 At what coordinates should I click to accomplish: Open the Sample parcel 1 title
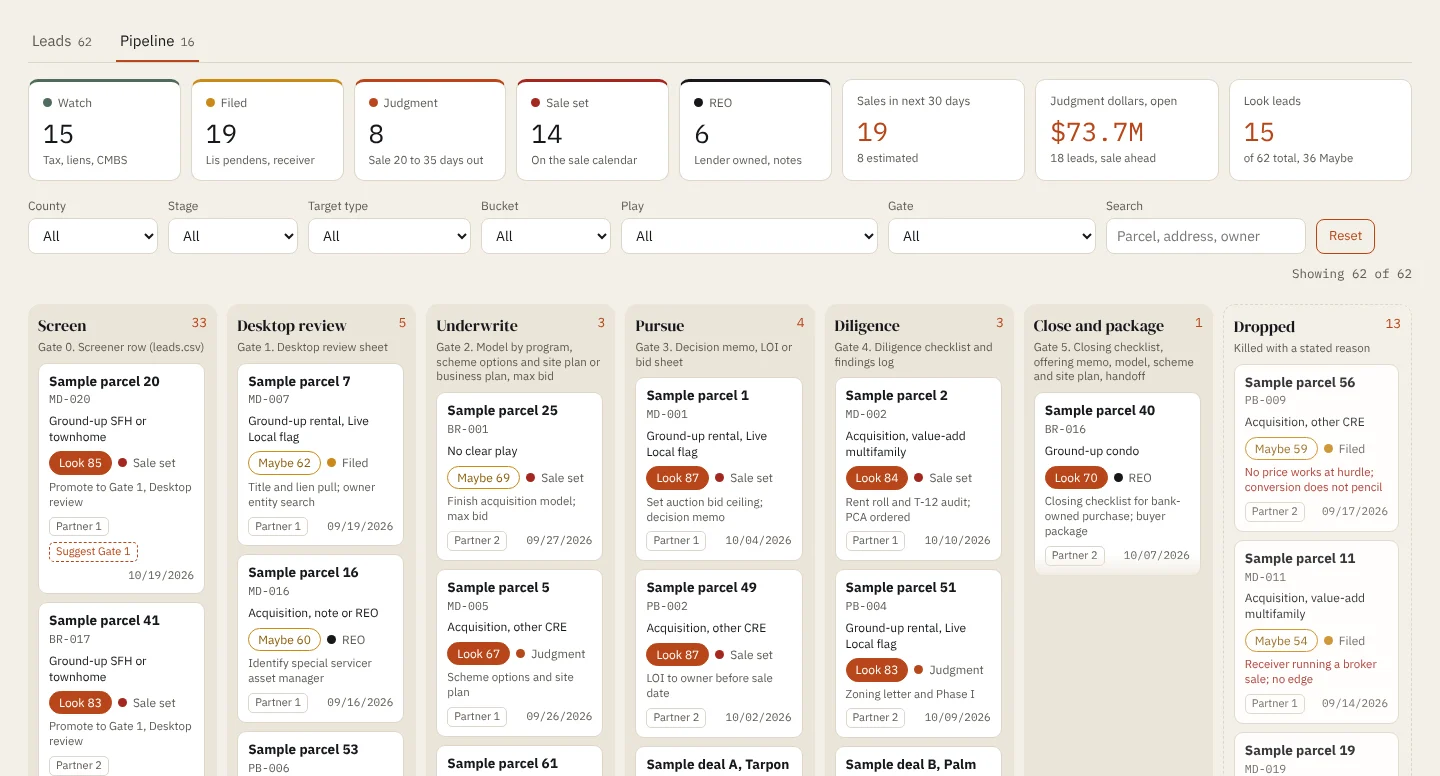pos(697,395)
